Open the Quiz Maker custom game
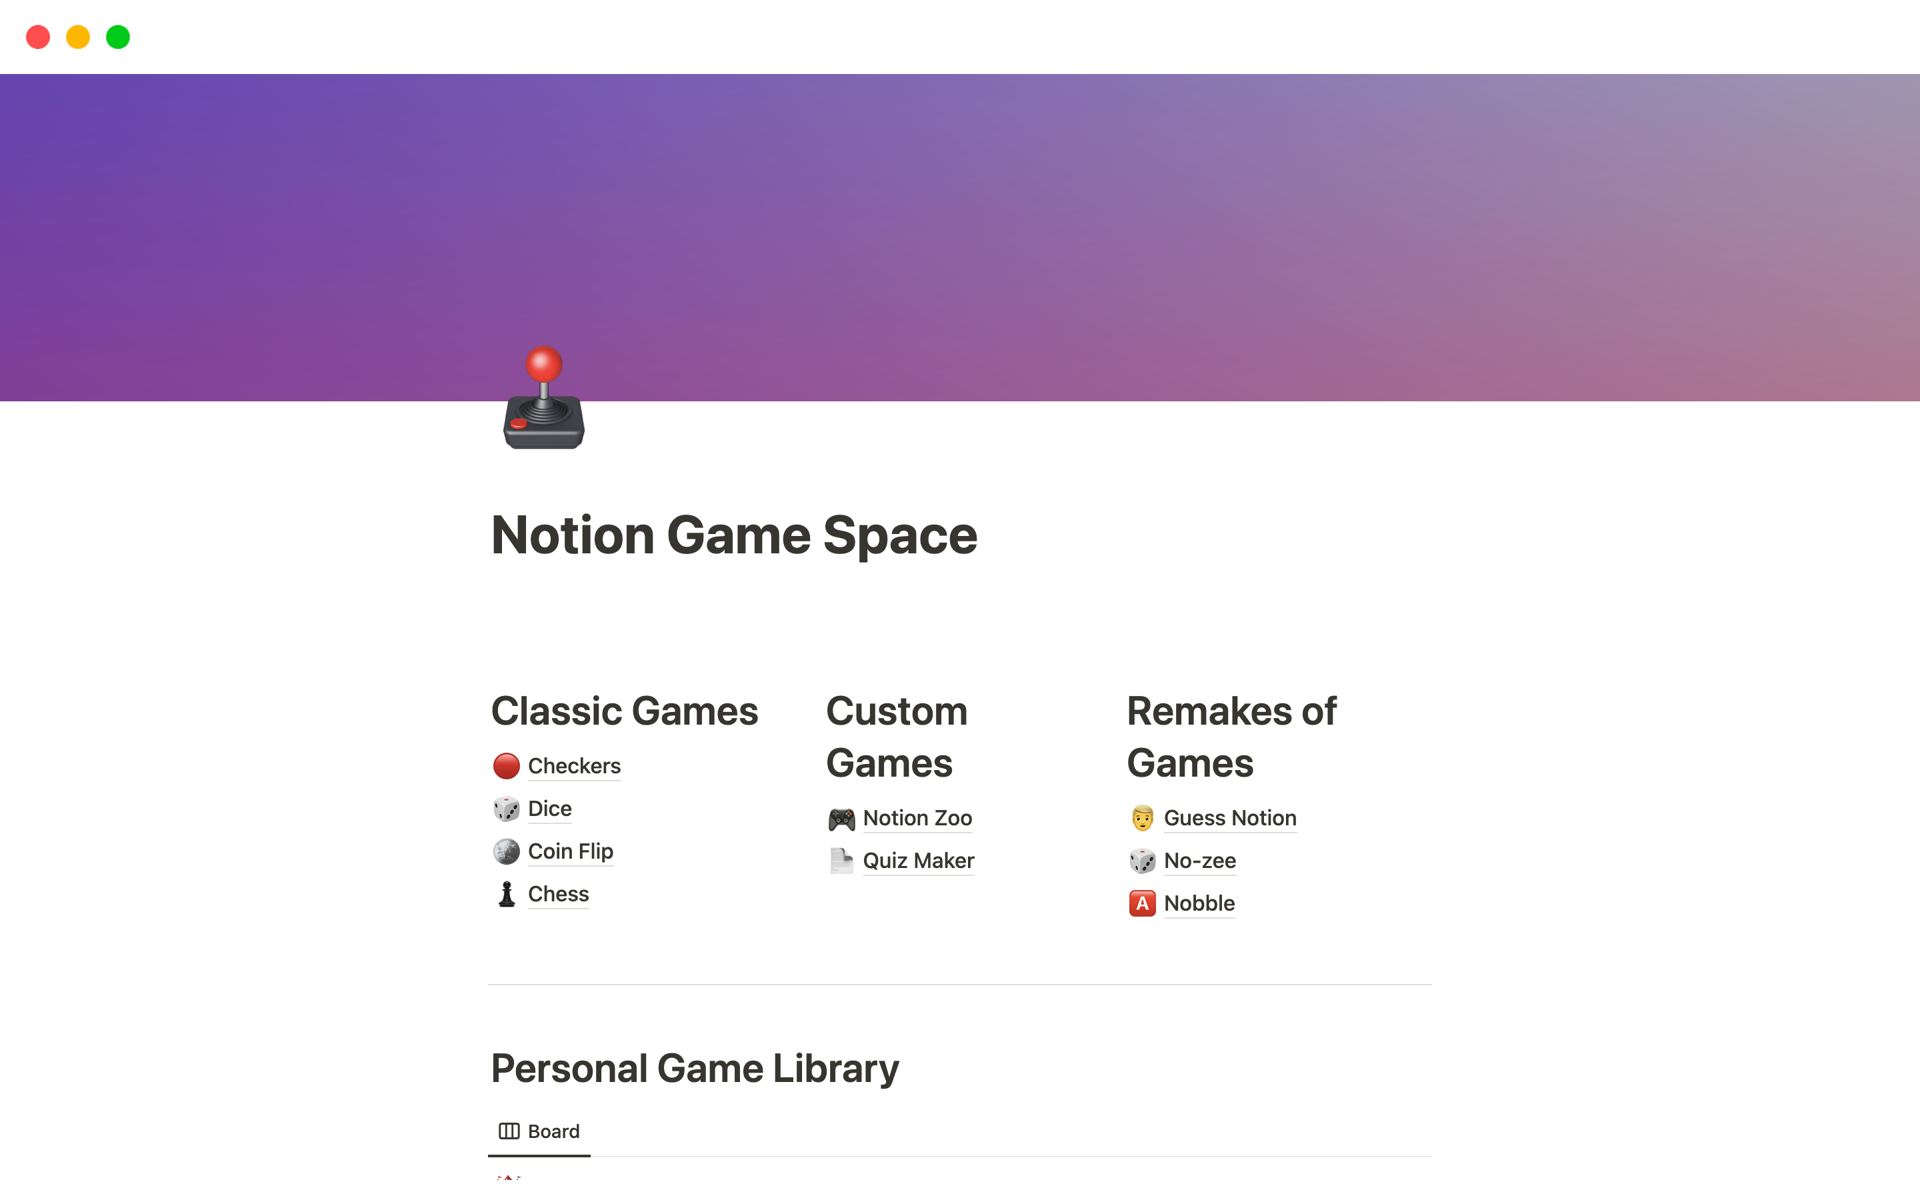 click(916, 859)
